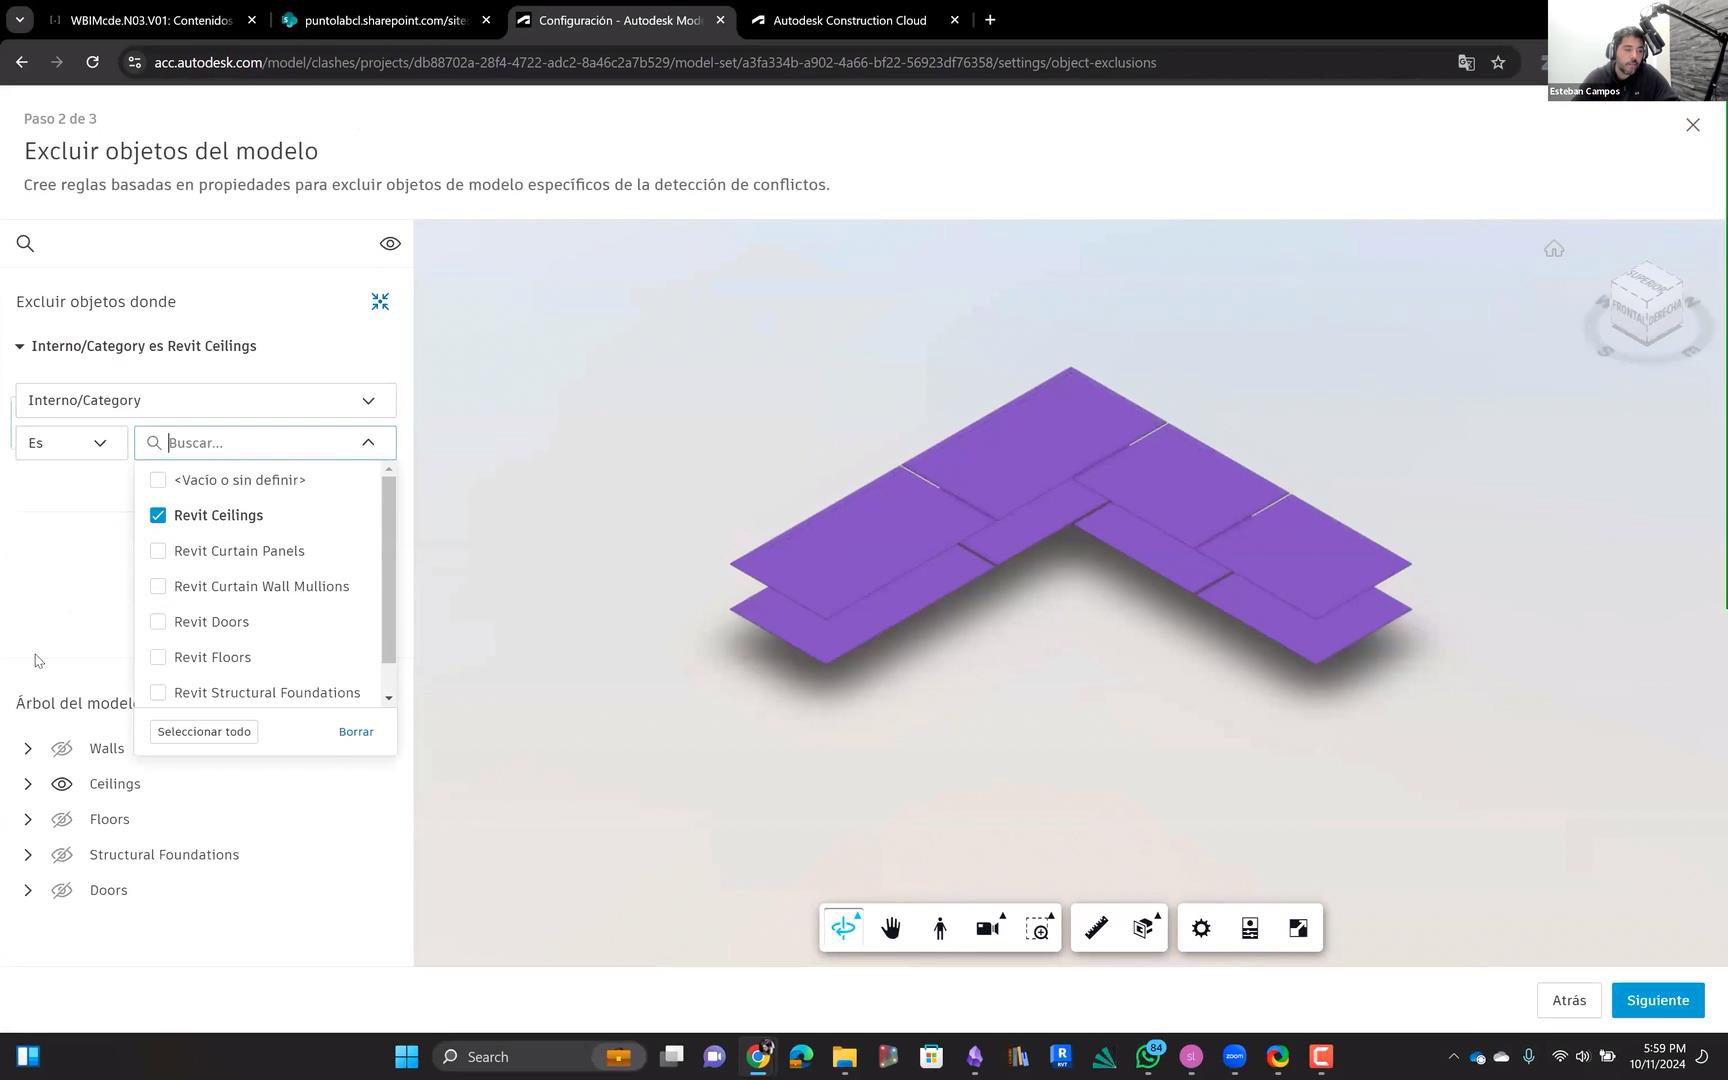Viewport: 1728px width, 1080px height.
Task: Toggle full screen viewer icon
Action: (1298, 929)
